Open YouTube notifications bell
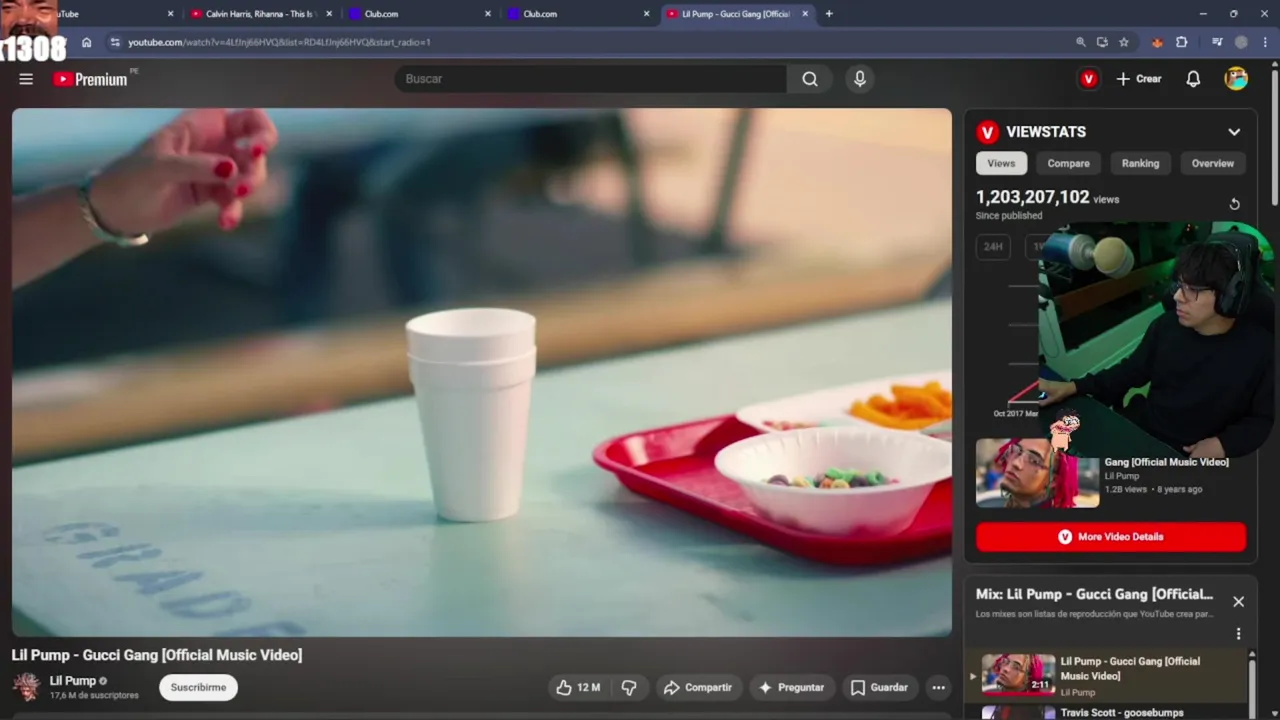1280x720 pixels. coord(1193,79)
